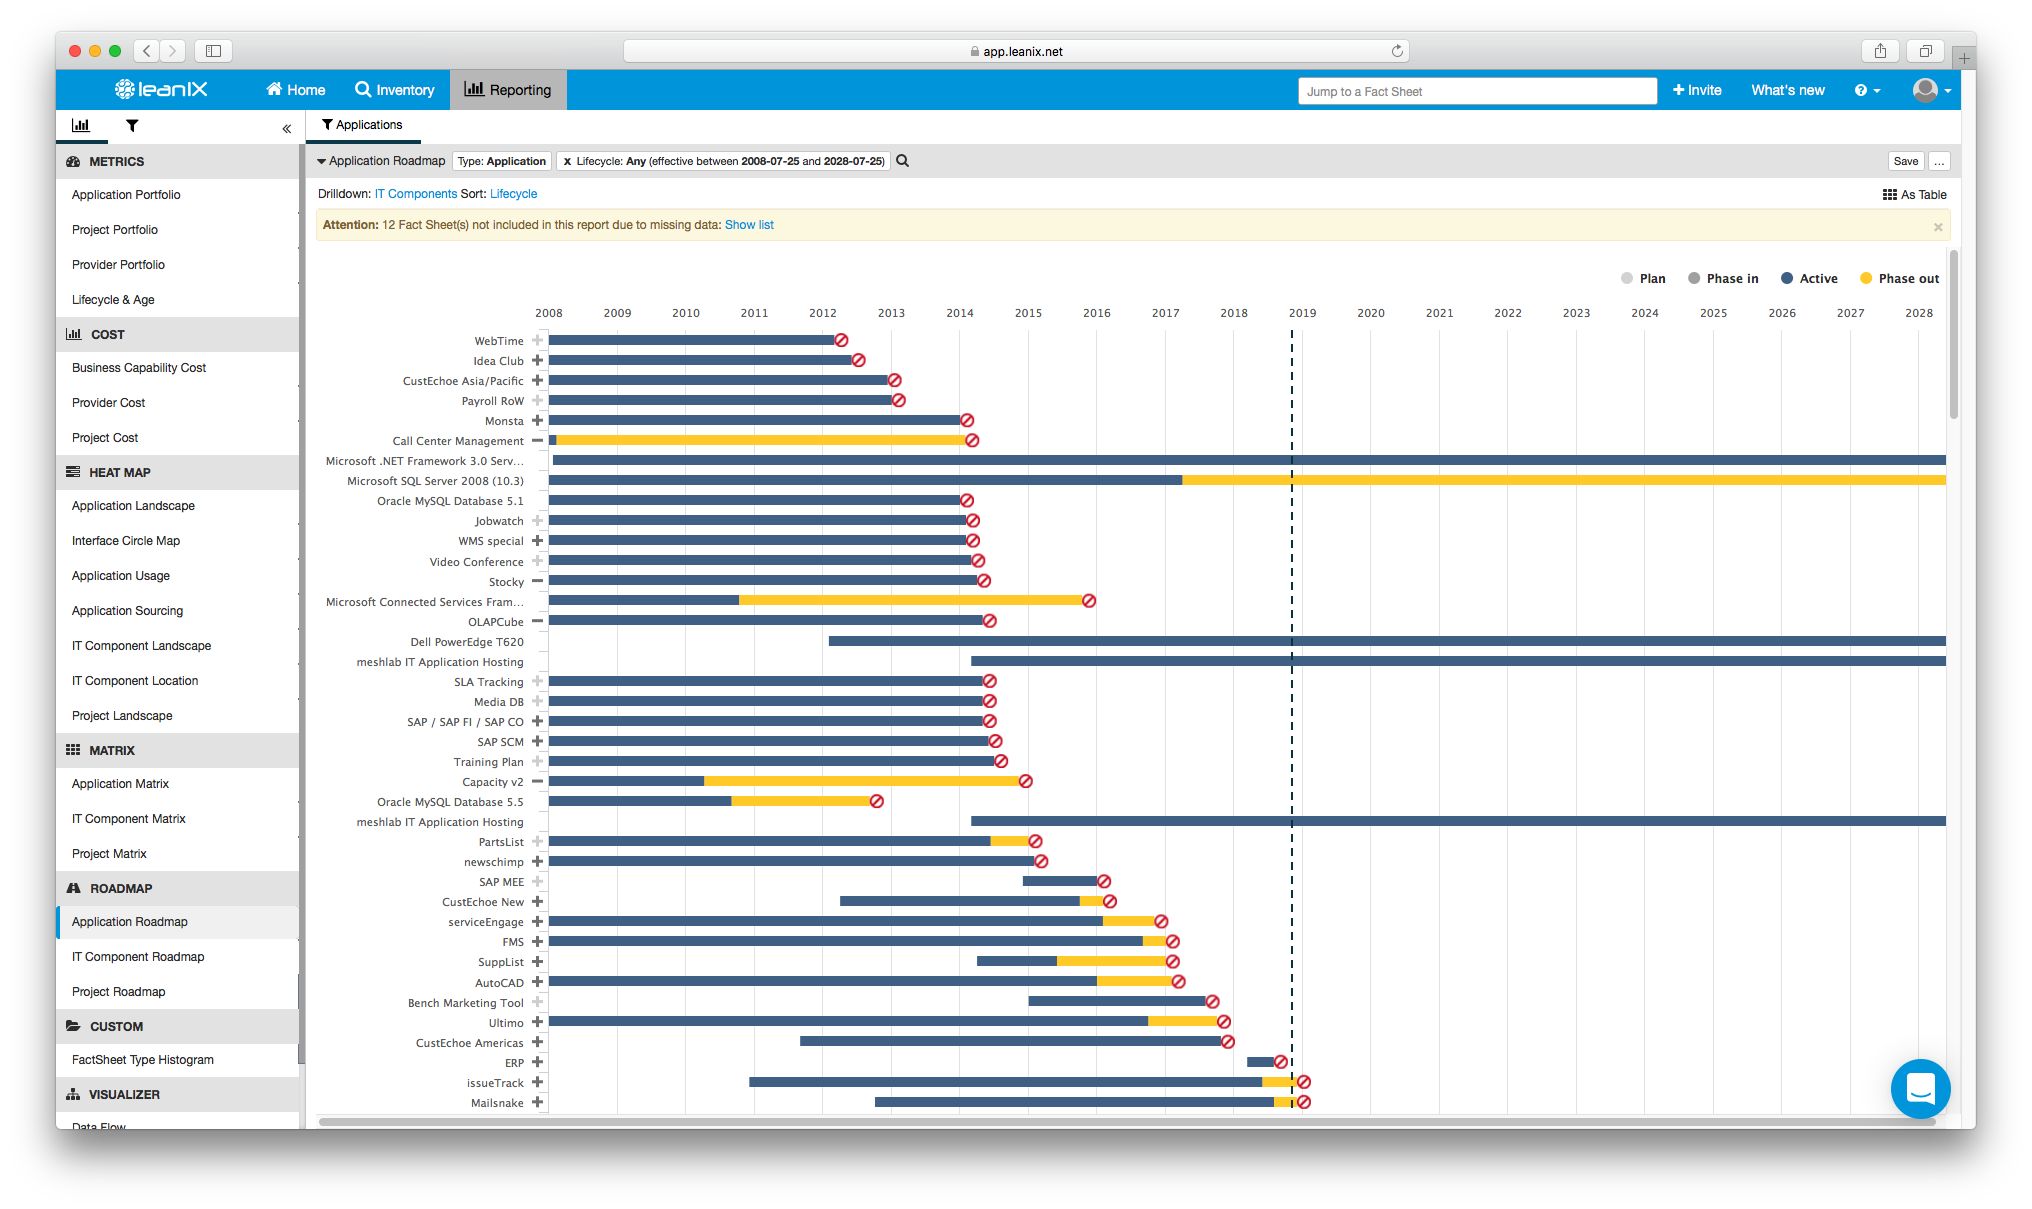Click the Save button
The image size is (2032, 1209).
(1905, 161)
